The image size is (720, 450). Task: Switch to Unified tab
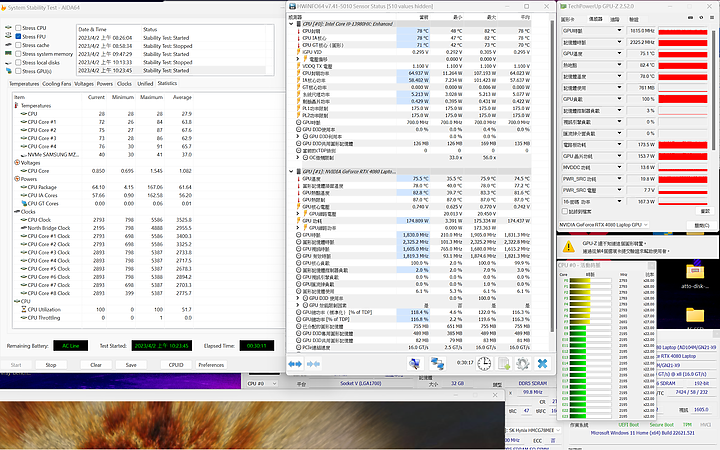[145, 84]
